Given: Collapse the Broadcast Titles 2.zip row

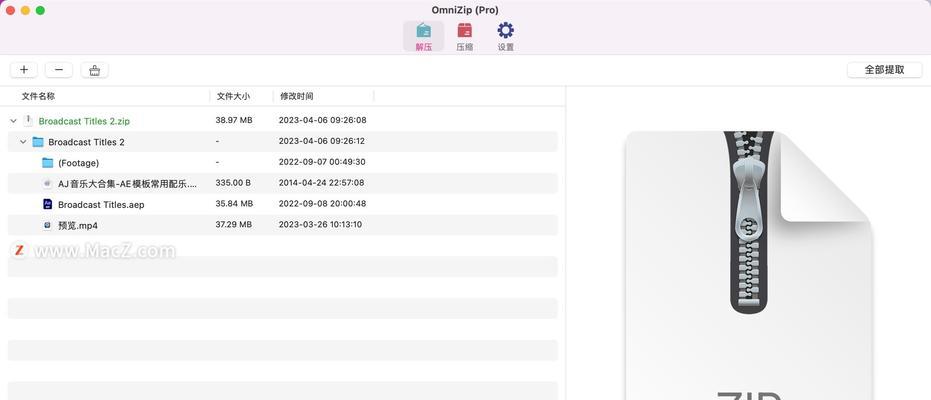Looking at the screenshot, I should (x=13, y=121).
